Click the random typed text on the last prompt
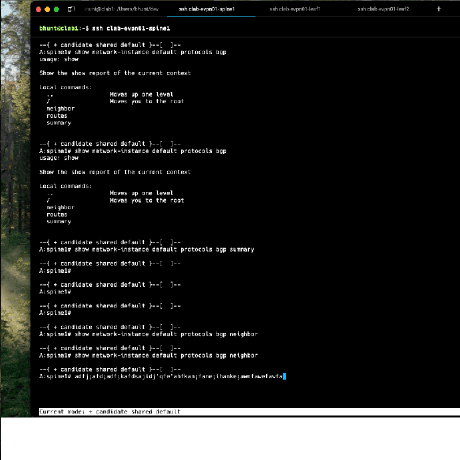The height and width of the screenshot is (460, 460). pos(178,376)
